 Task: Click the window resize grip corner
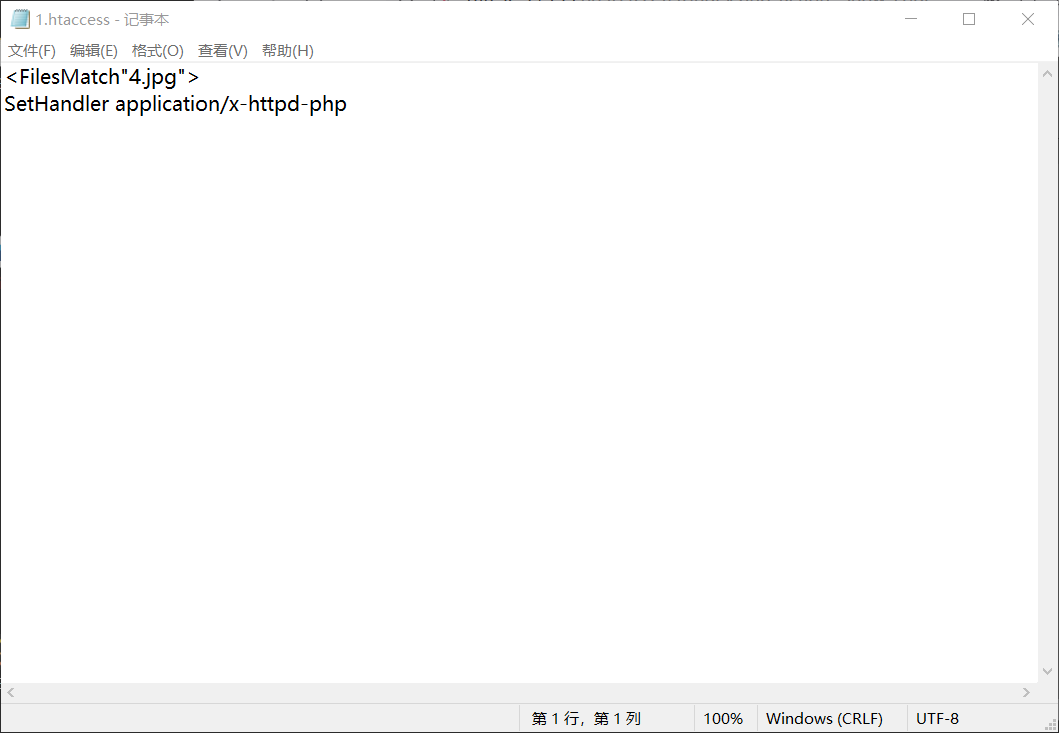point(1050,725)
